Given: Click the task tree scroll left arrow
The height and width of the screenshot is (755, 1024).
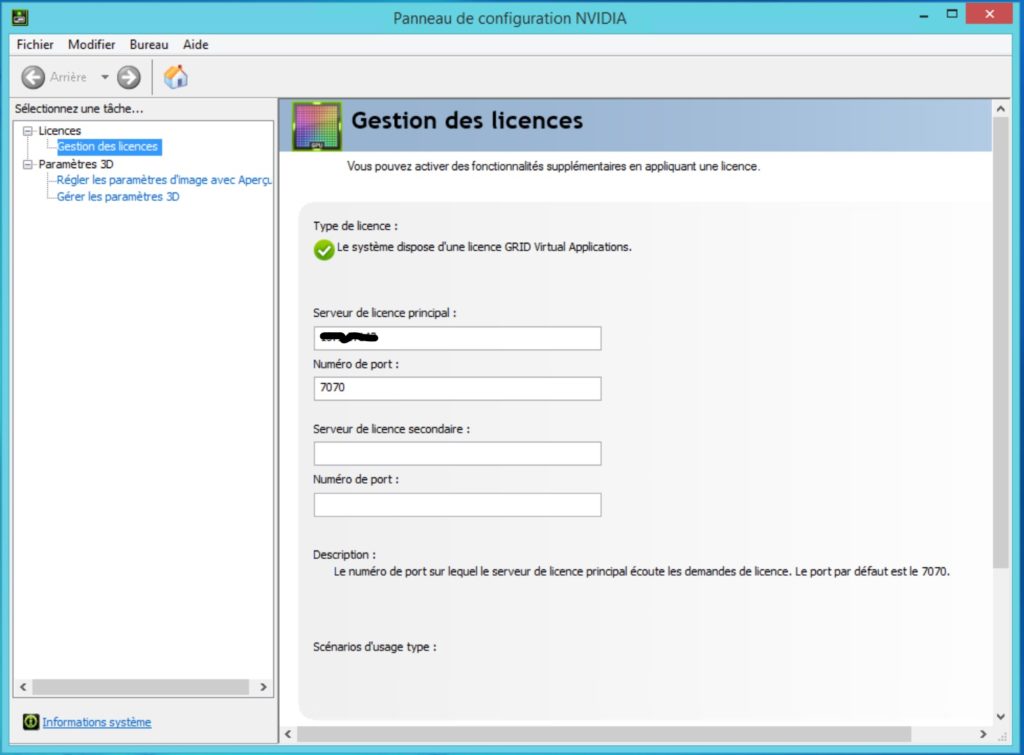Looking at the screenshot, I should 24,687.
